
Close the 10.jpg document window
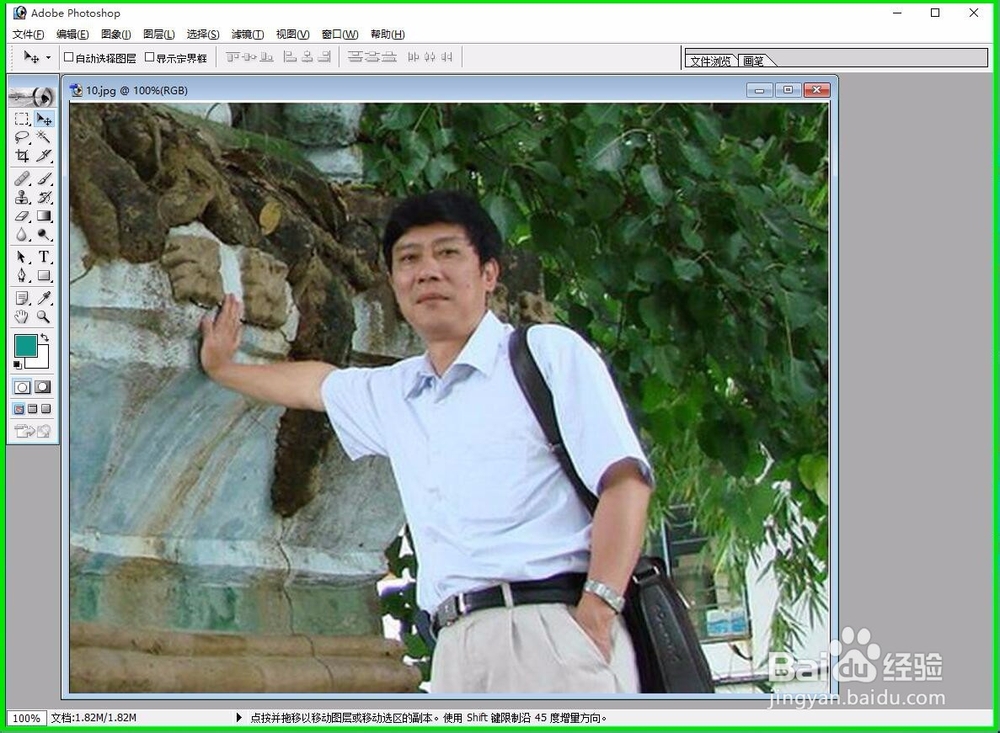click(x=816, y=90)
